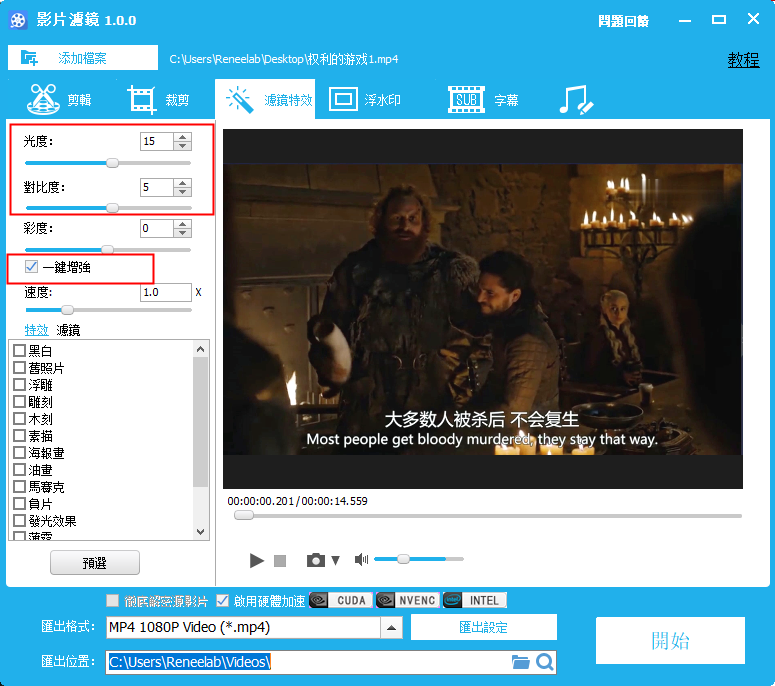Adjust the brightness slider handle
775x686 pixels.
pos(113,163)
